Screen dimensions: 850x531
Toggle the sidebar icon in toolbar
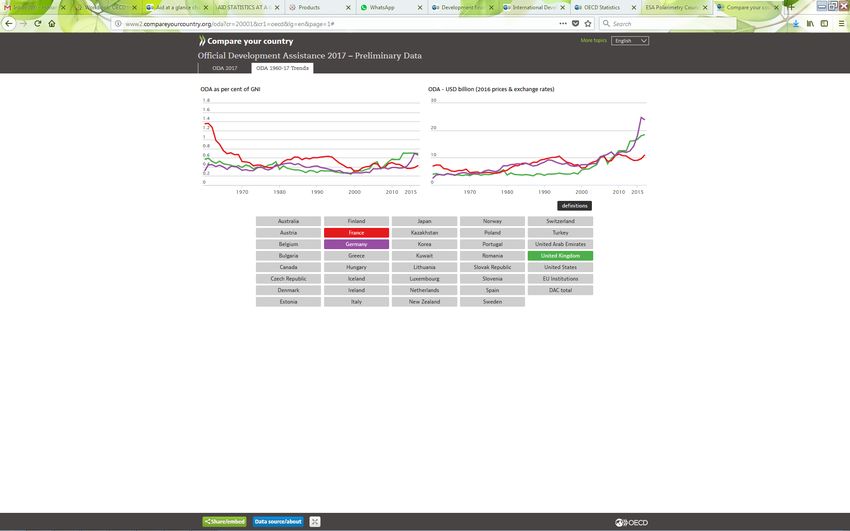tap(824, 23)
